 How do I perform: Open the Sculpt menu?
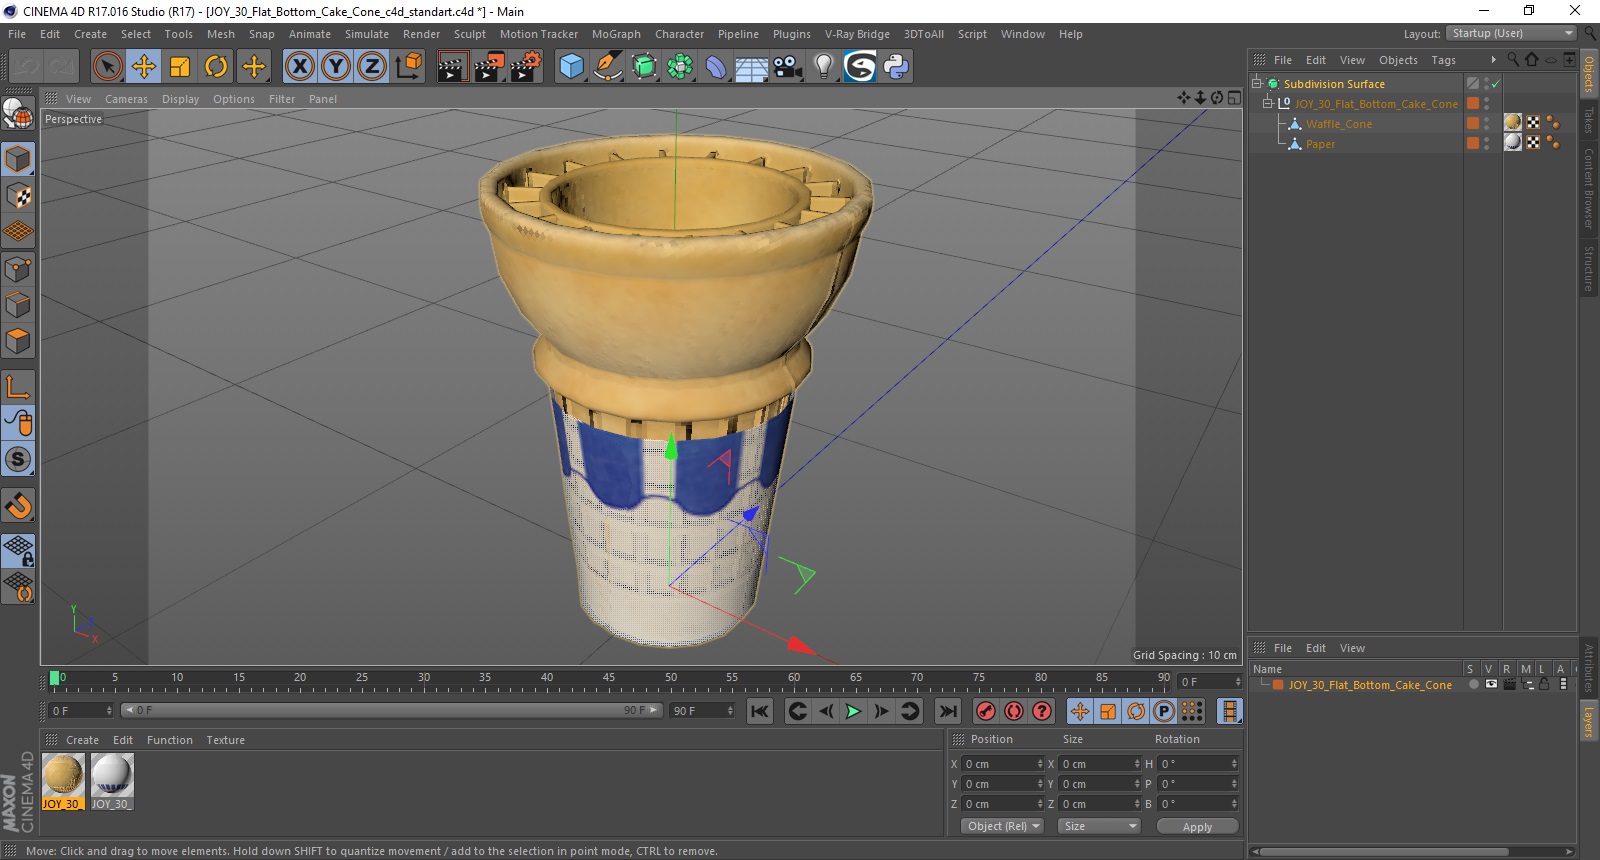(470, 34)
